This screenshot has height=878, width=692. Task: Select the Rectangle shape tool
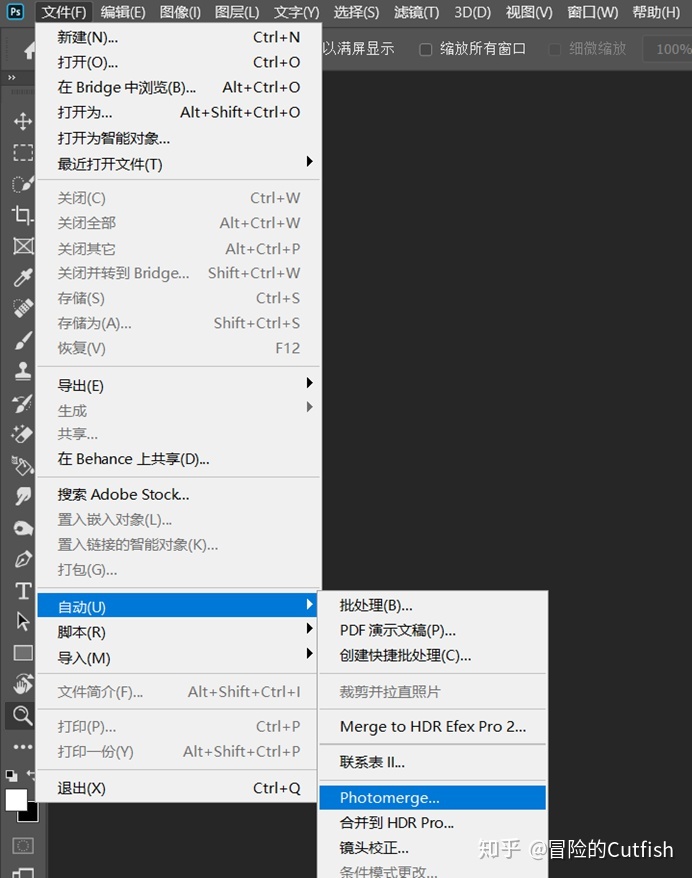click(x=22, y=653)
